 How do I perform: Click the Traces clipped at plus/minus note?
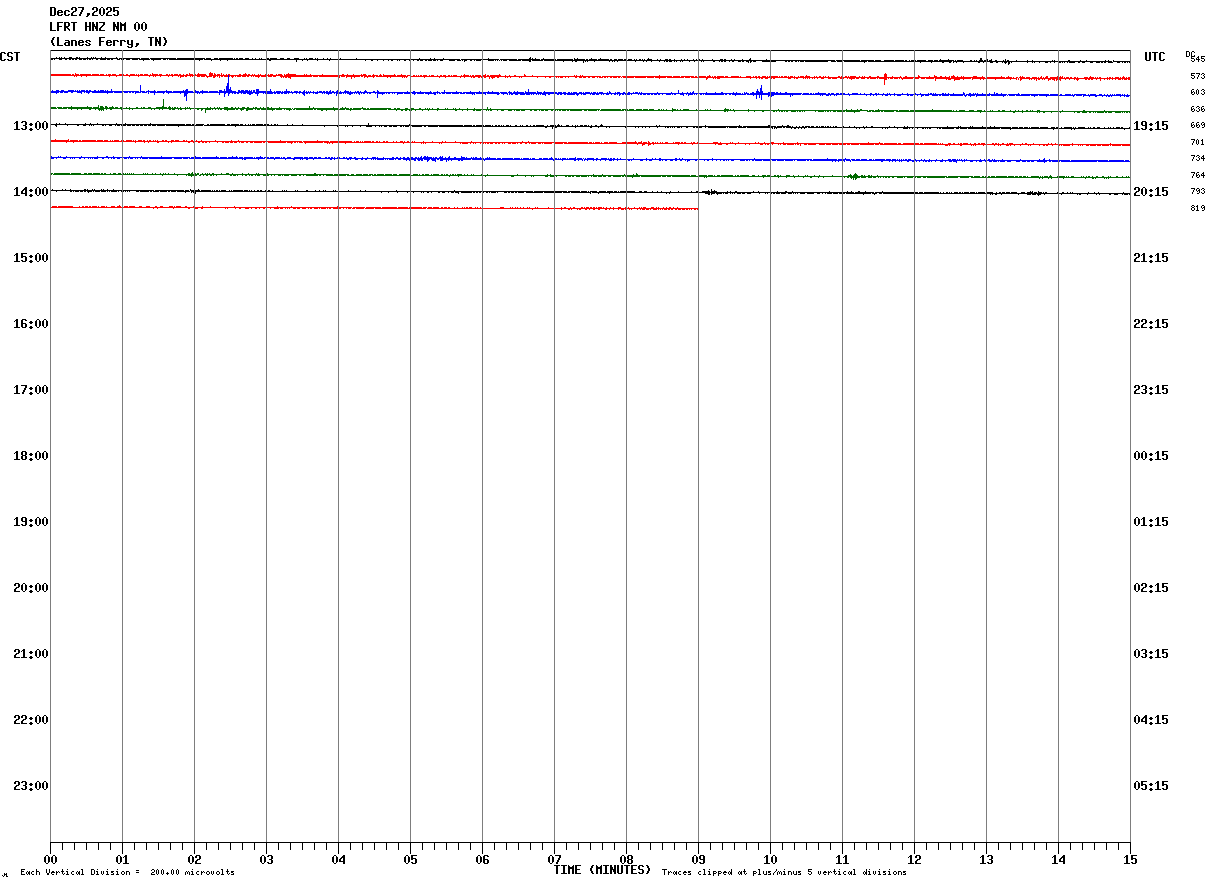tap(784, 873)
